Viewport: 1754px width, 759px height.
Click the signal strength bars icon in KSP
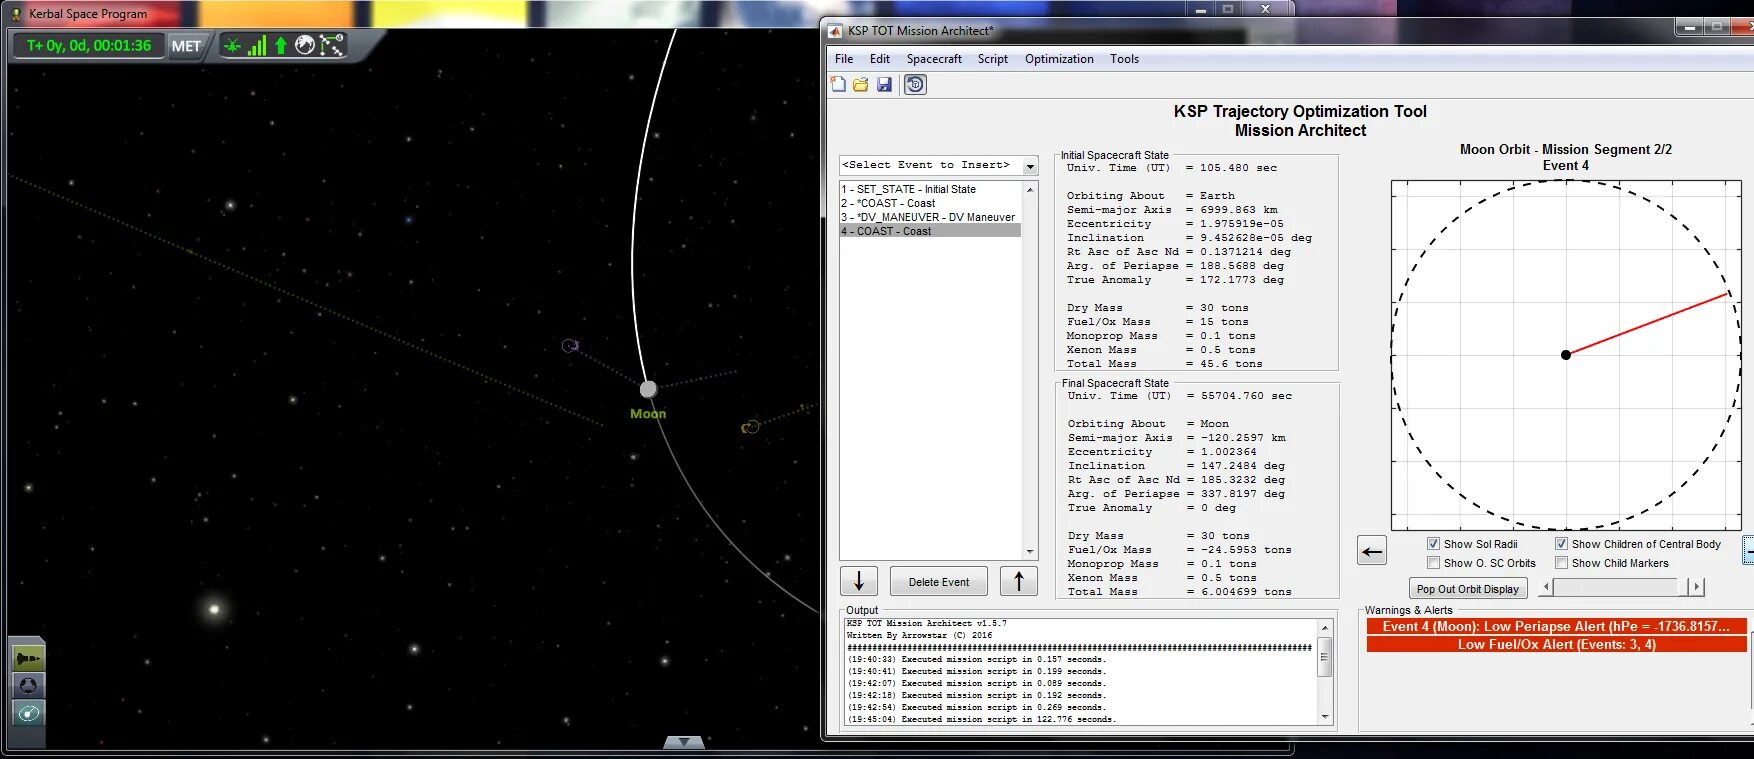[x=257, y=45]
